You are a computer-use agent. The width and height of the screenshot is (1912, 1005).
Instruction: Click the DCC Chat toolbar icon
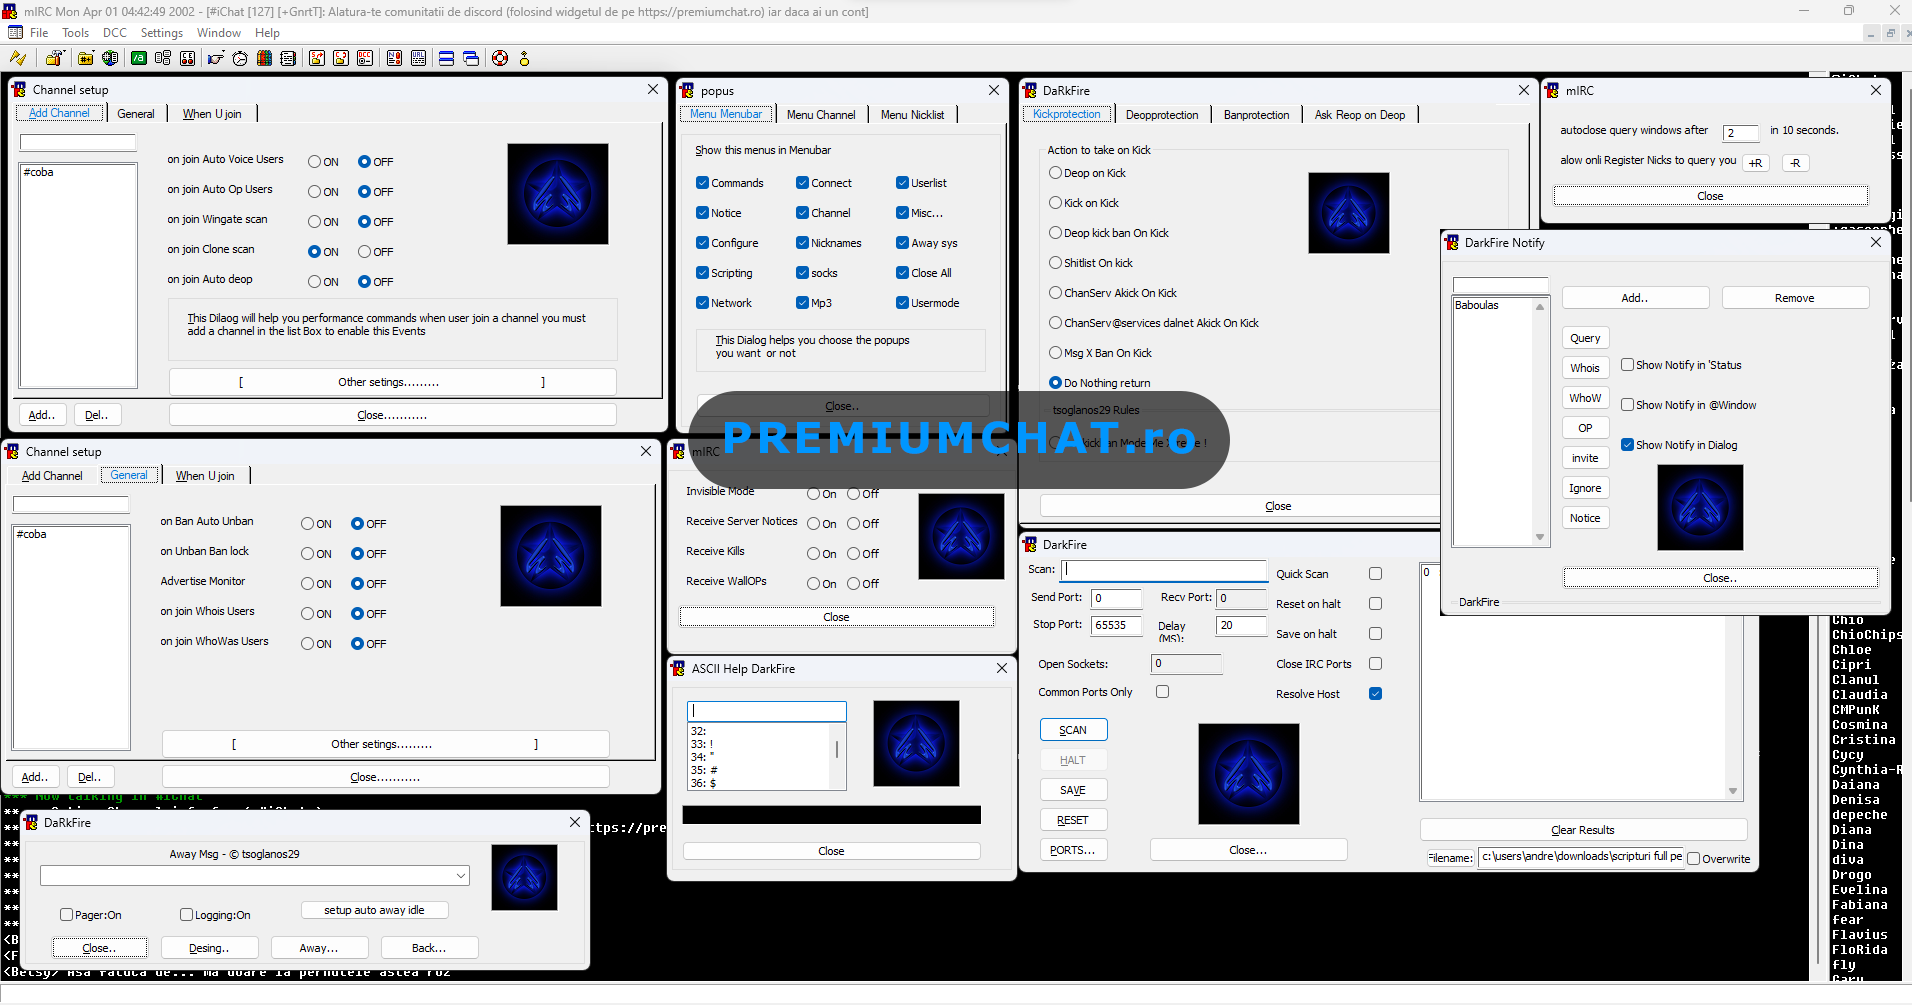[341, 58]
